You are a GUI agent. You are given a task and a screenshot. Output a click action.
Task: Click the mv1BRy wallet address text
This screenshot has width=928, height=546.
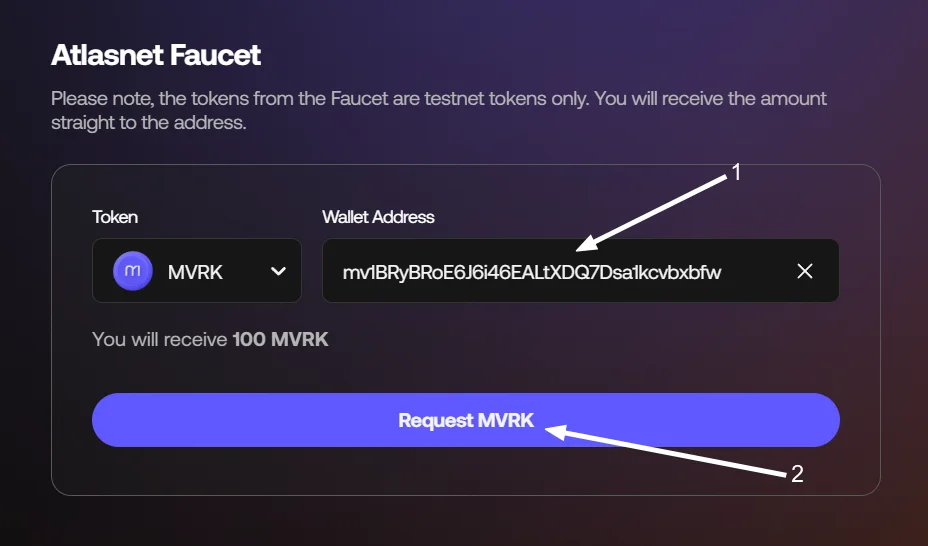coord(531,272)
